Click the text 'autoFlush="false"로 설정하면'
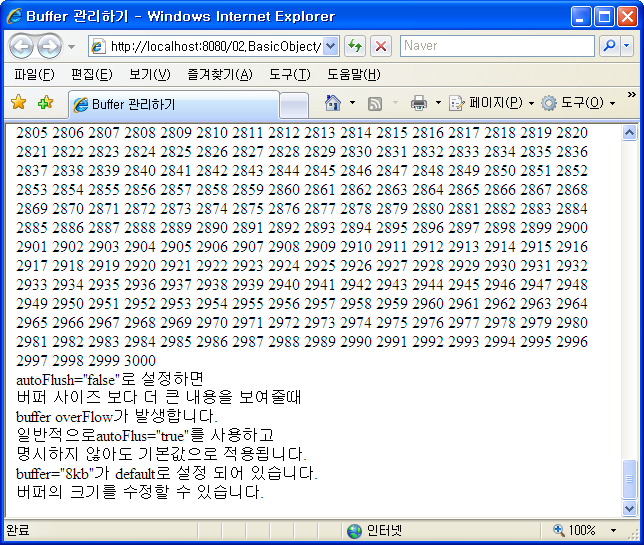Image resolution: width=644 pixels, height=545 pixels. point(110,379)
